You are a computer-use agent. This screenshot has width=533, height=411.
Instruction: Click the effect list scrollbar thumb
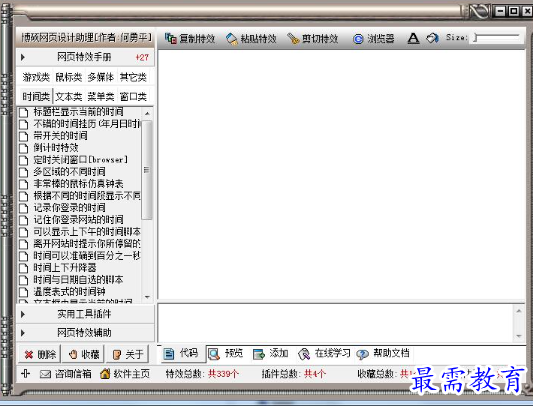click(147, 170)
